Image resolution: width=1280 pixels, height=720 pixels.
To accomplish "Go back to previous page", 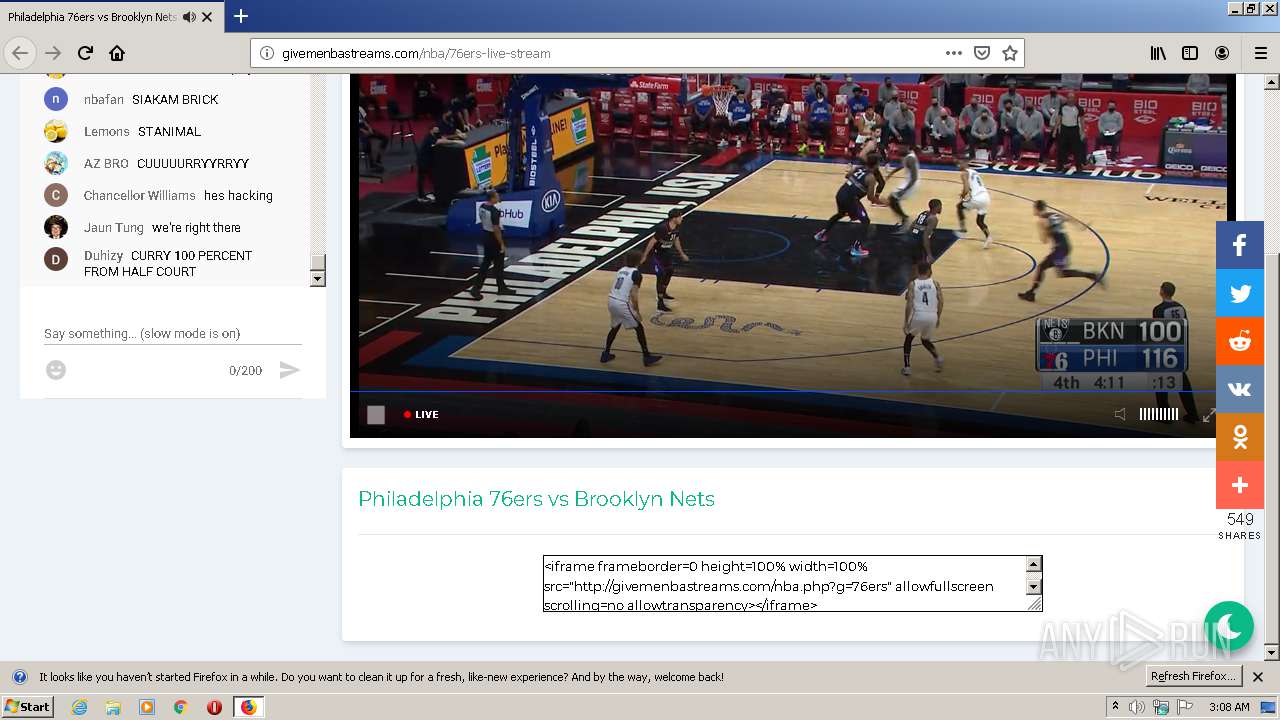I will pos(20,53).
